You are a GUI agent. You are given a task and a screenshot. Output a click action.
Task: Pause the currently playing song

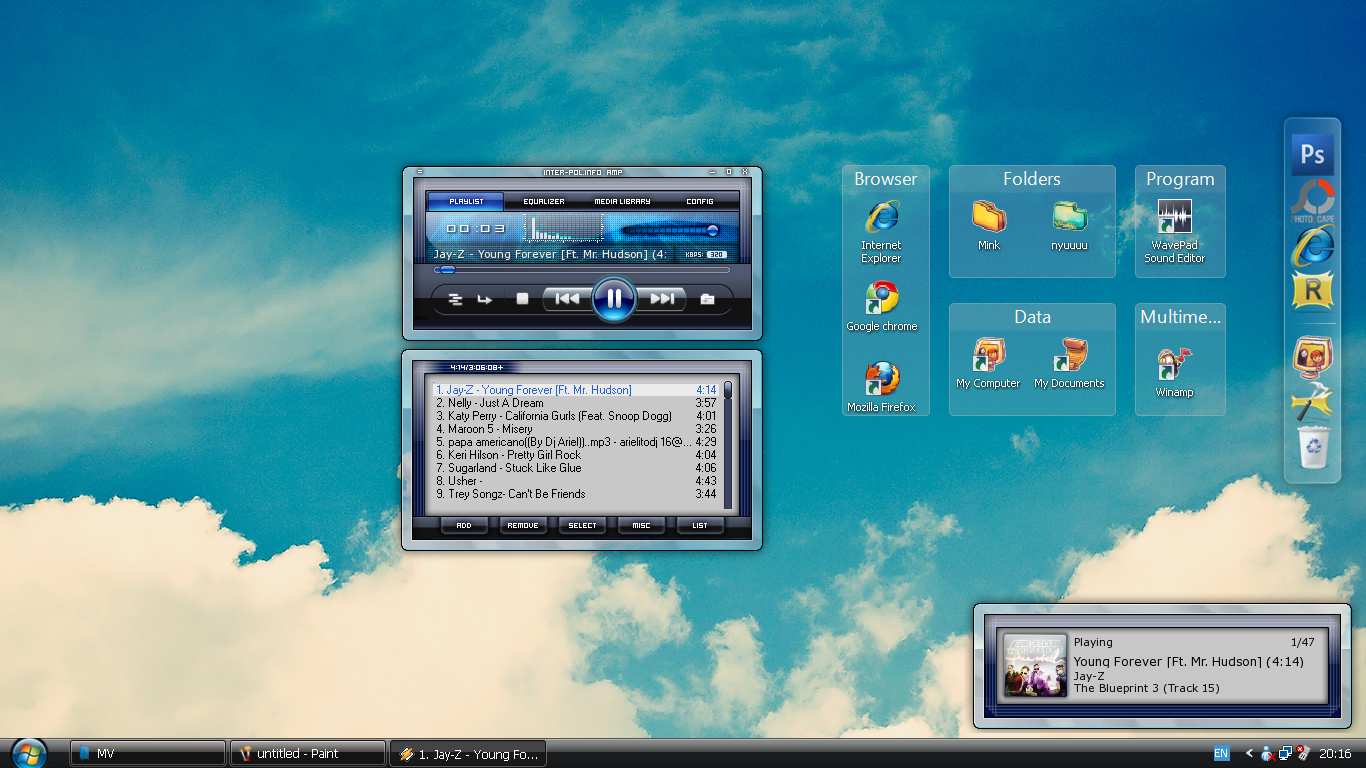point(614,298)
